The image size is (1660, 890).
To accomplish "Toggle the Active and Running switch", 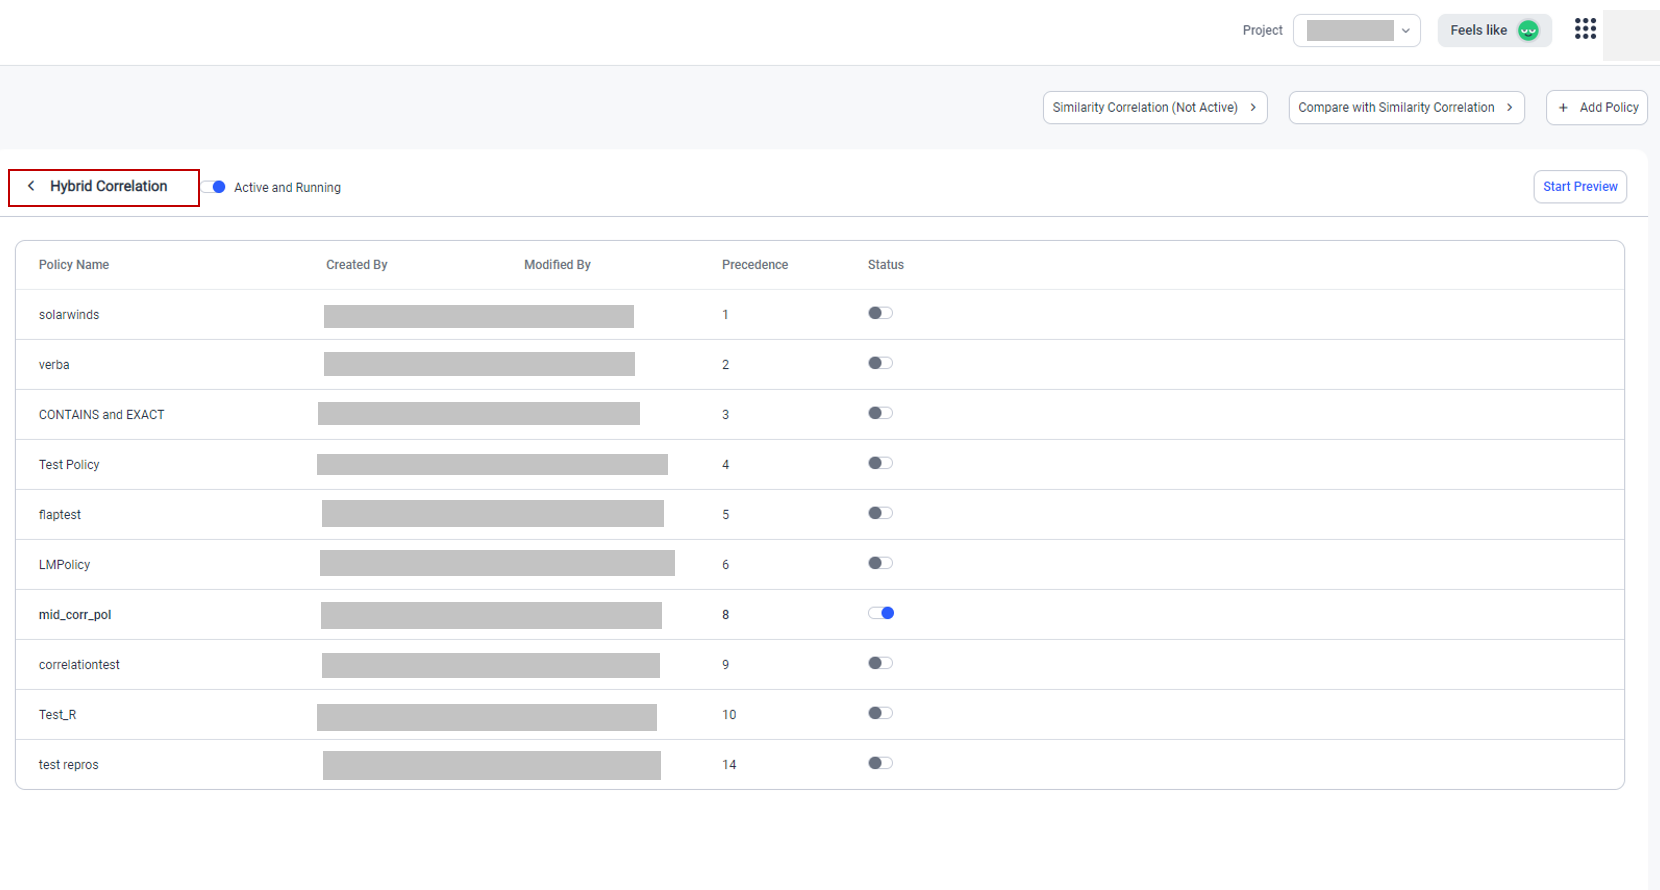I will coord(215,187).
